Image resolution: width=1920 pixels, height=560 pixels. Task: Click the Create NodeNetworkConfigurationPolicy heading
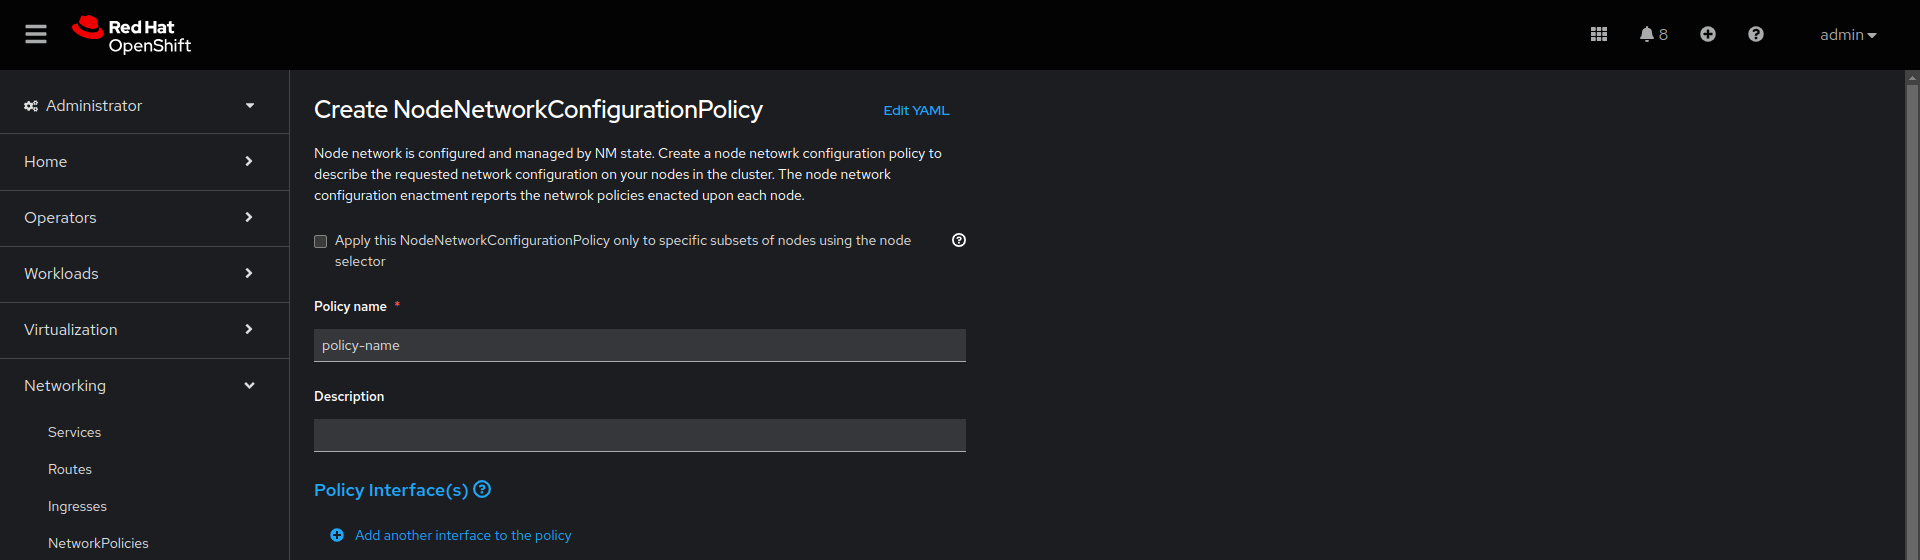[538, 110]
